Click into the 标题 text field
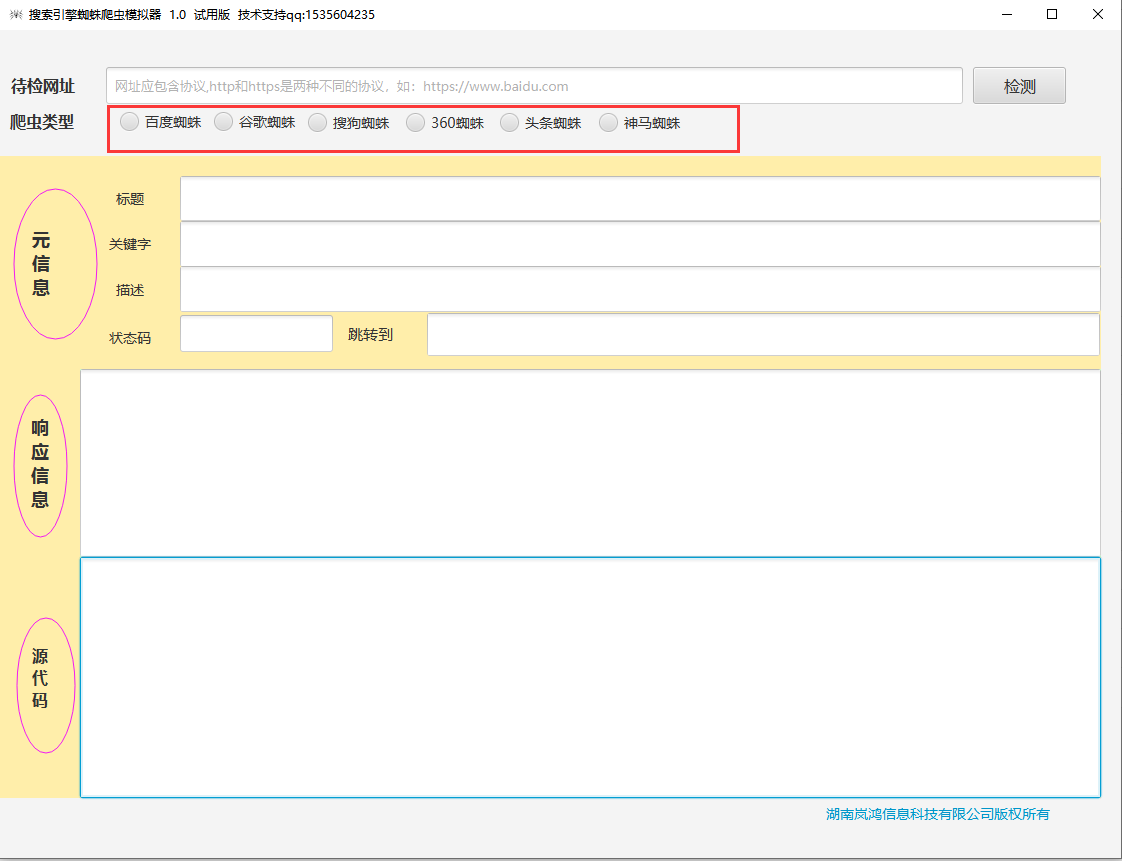 click(639, 199)
